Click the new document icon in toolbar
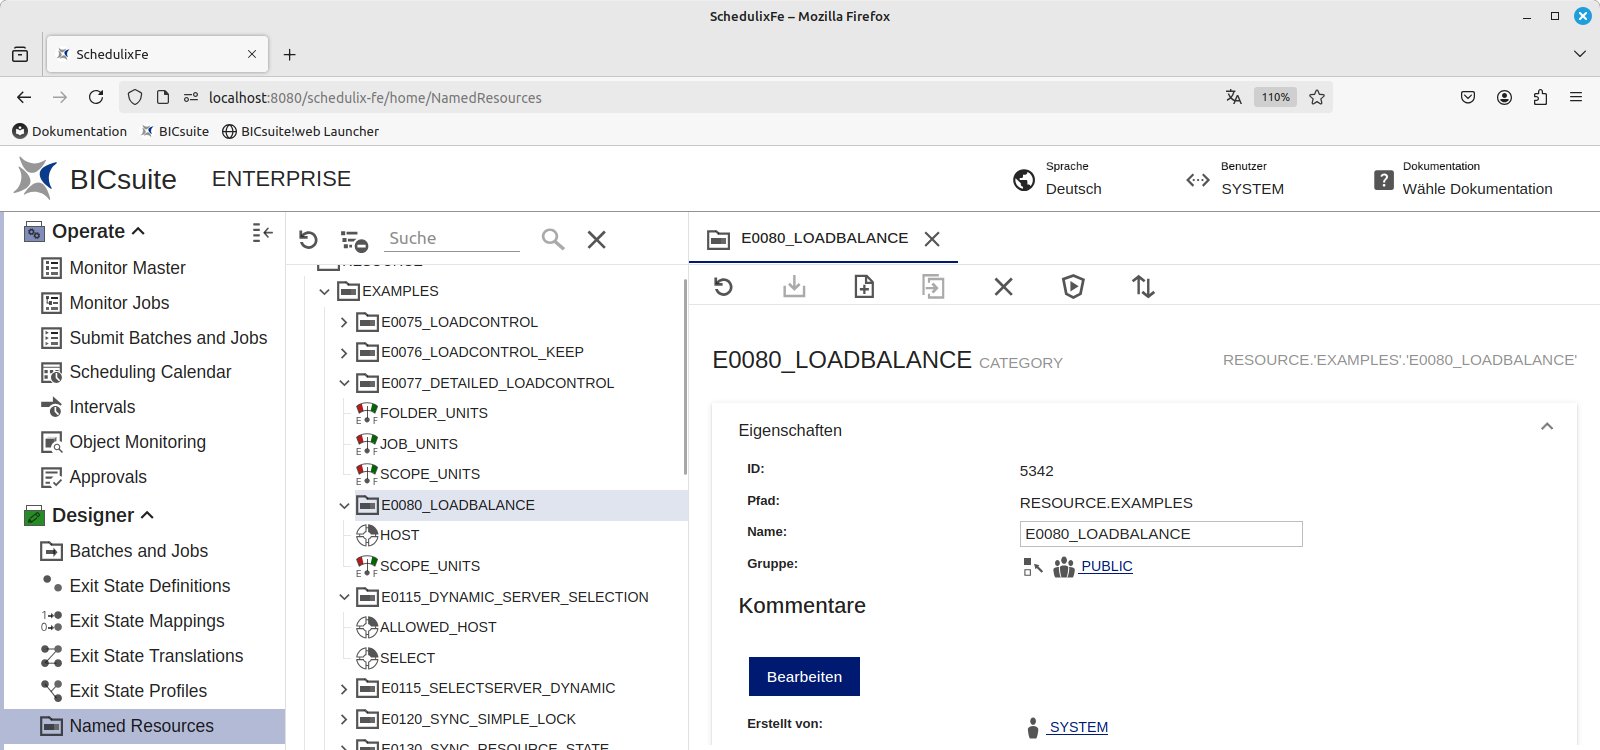 [x=864, y=287]
